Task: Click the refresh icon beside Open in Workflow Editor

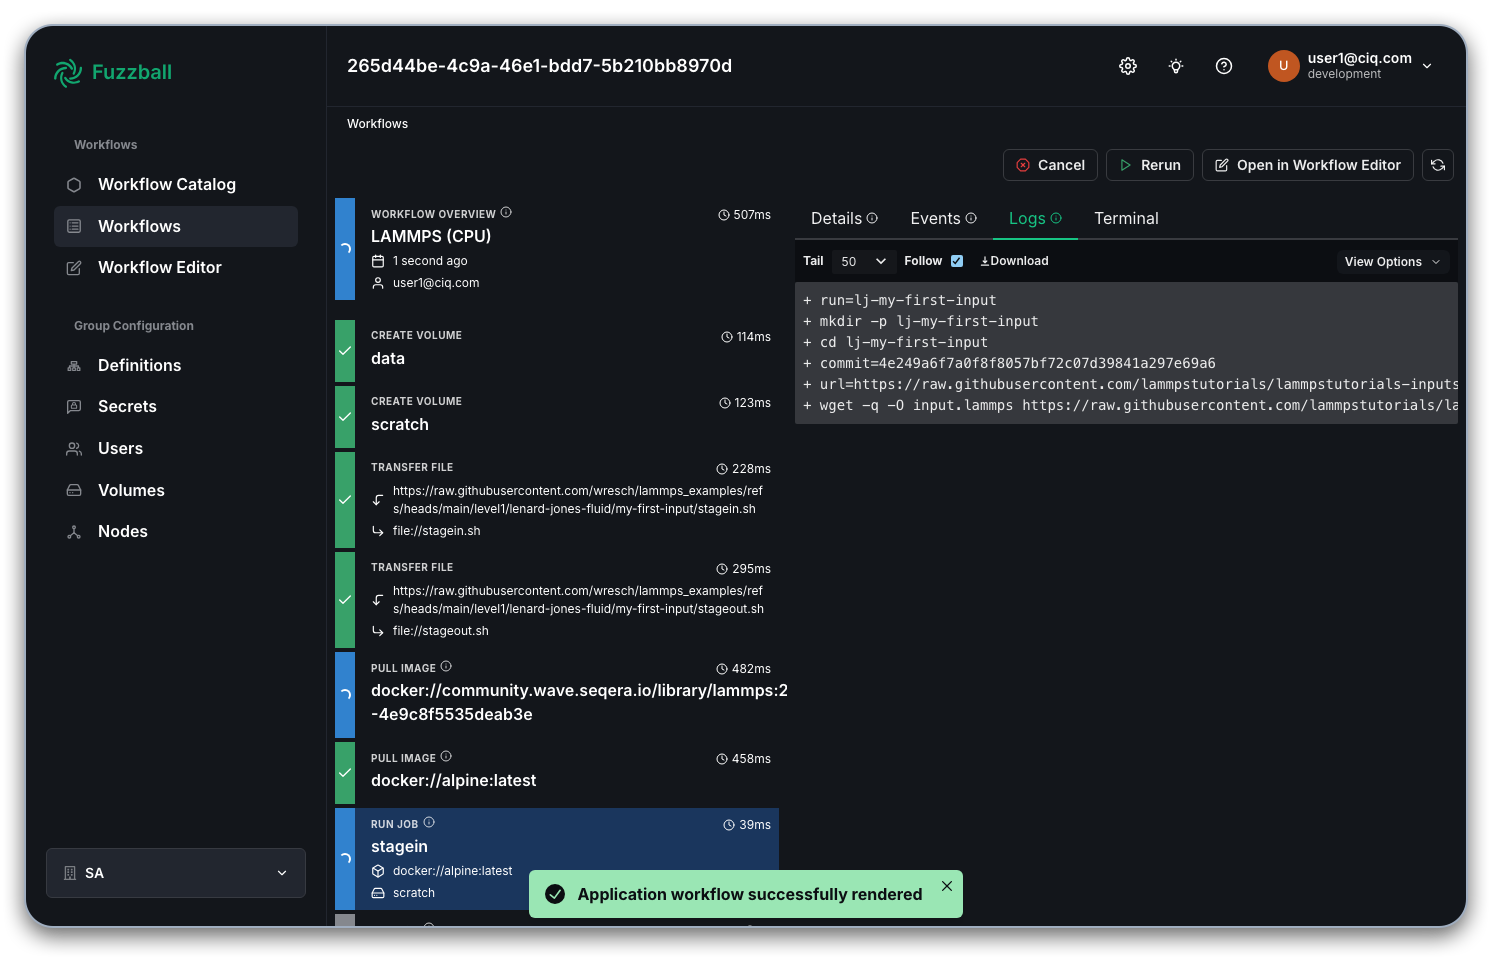Action: click(1438, 165)
